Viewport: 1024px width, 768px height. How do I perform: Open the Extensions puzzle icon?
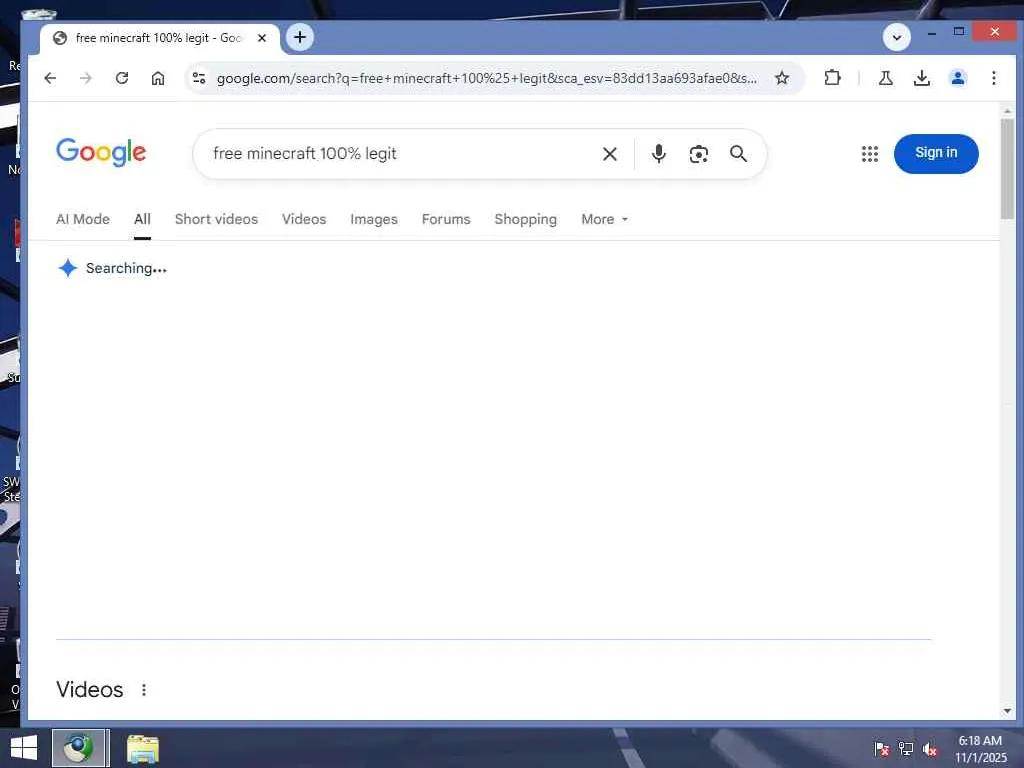[832, 78]
